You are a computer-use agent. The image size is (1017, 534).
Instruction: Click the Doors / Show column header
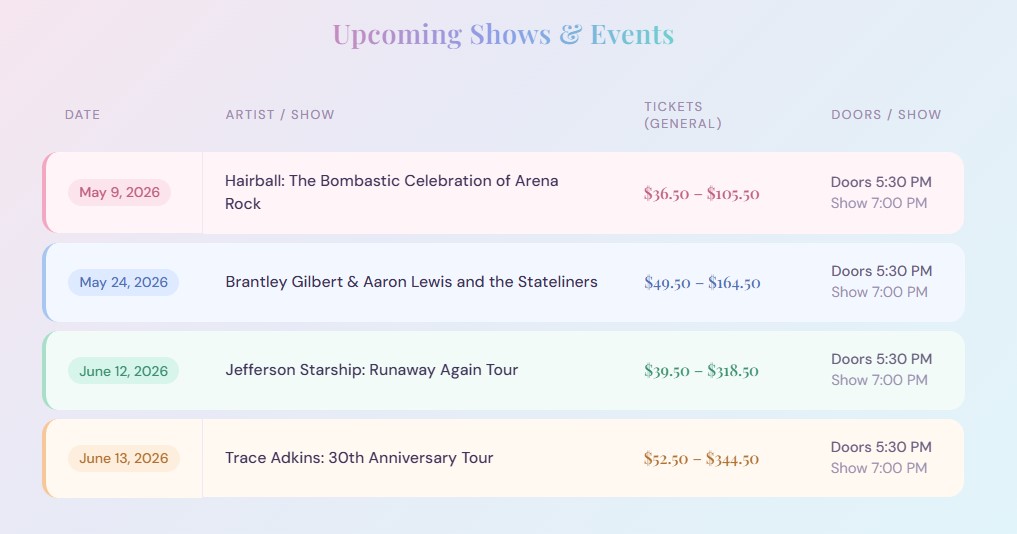pos(886,115)
